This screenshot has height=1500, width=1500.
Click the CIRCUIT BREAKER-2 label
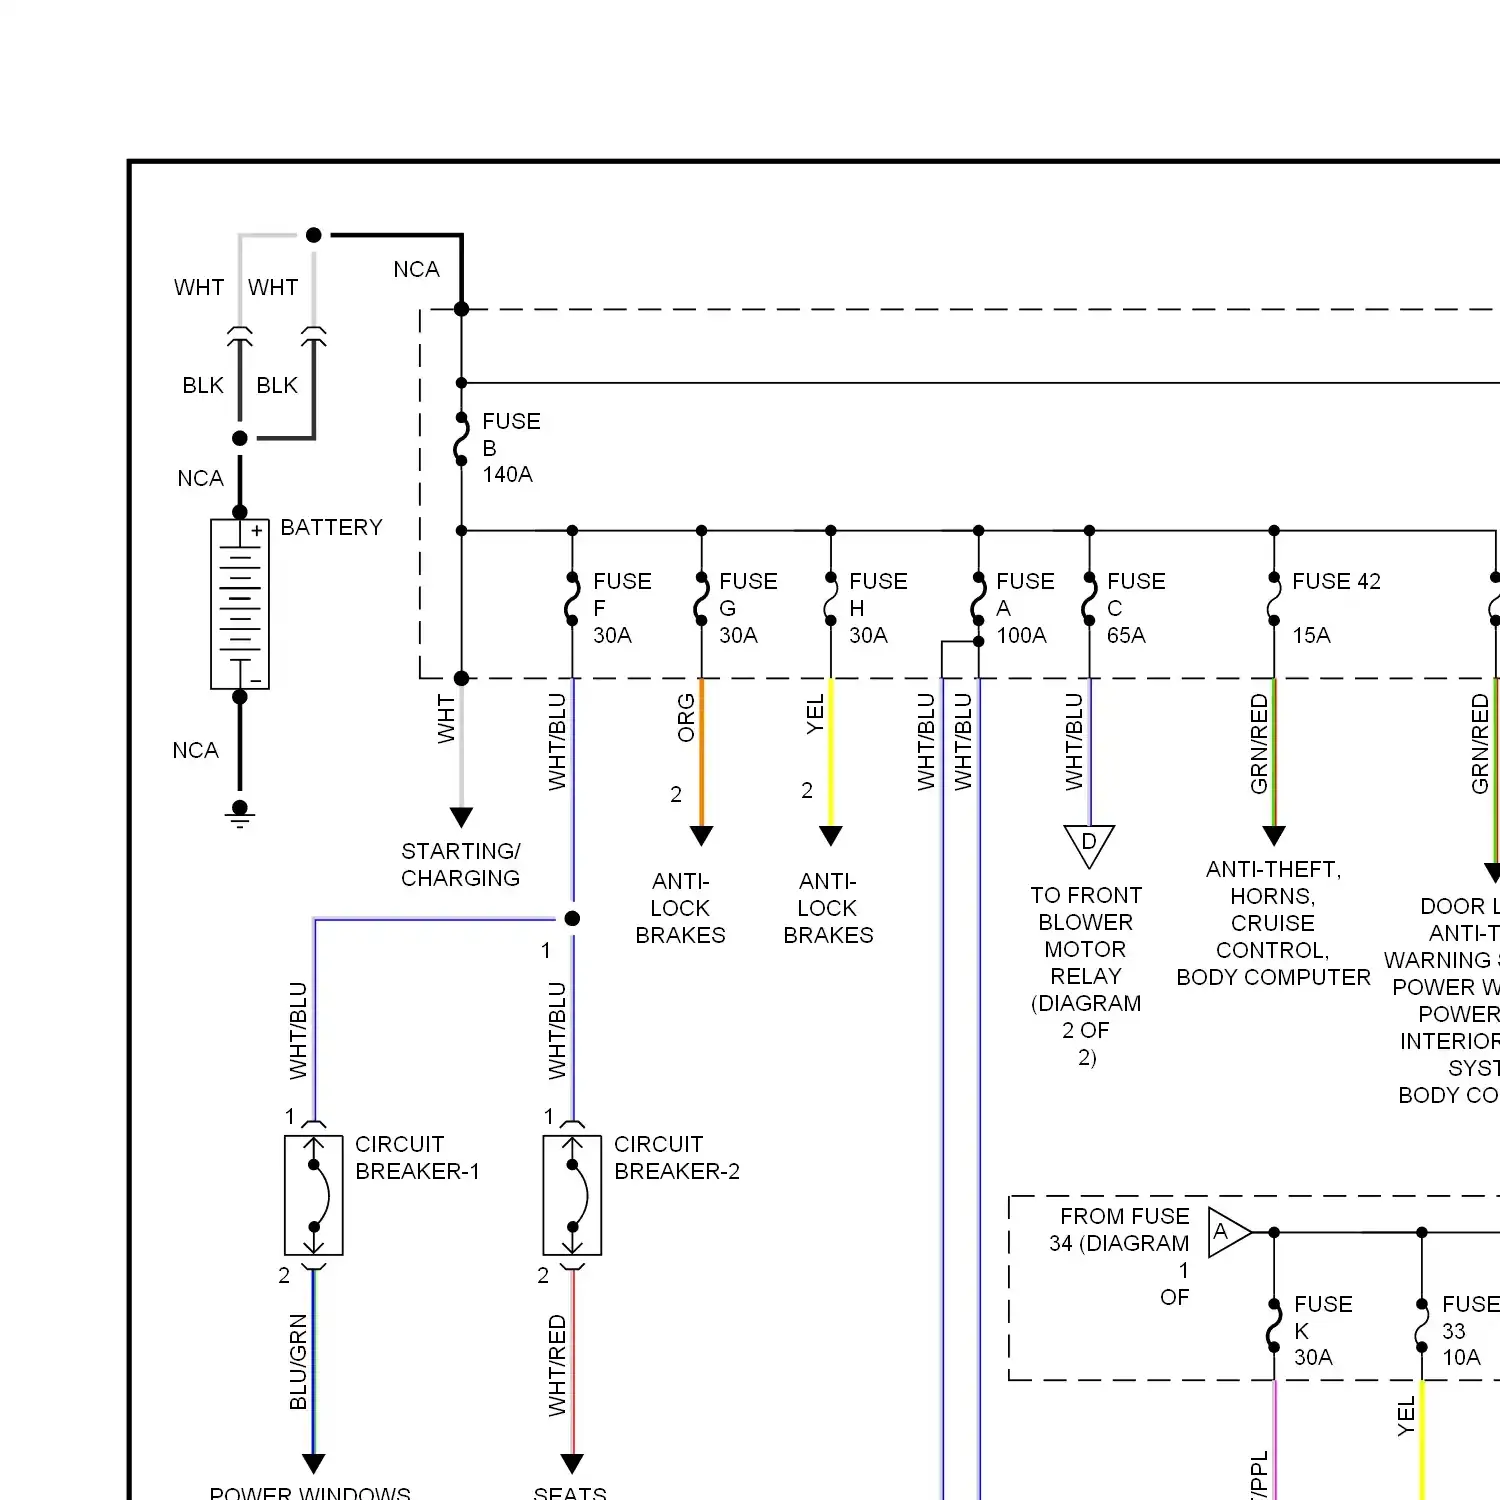click(x=677, y=1157)
